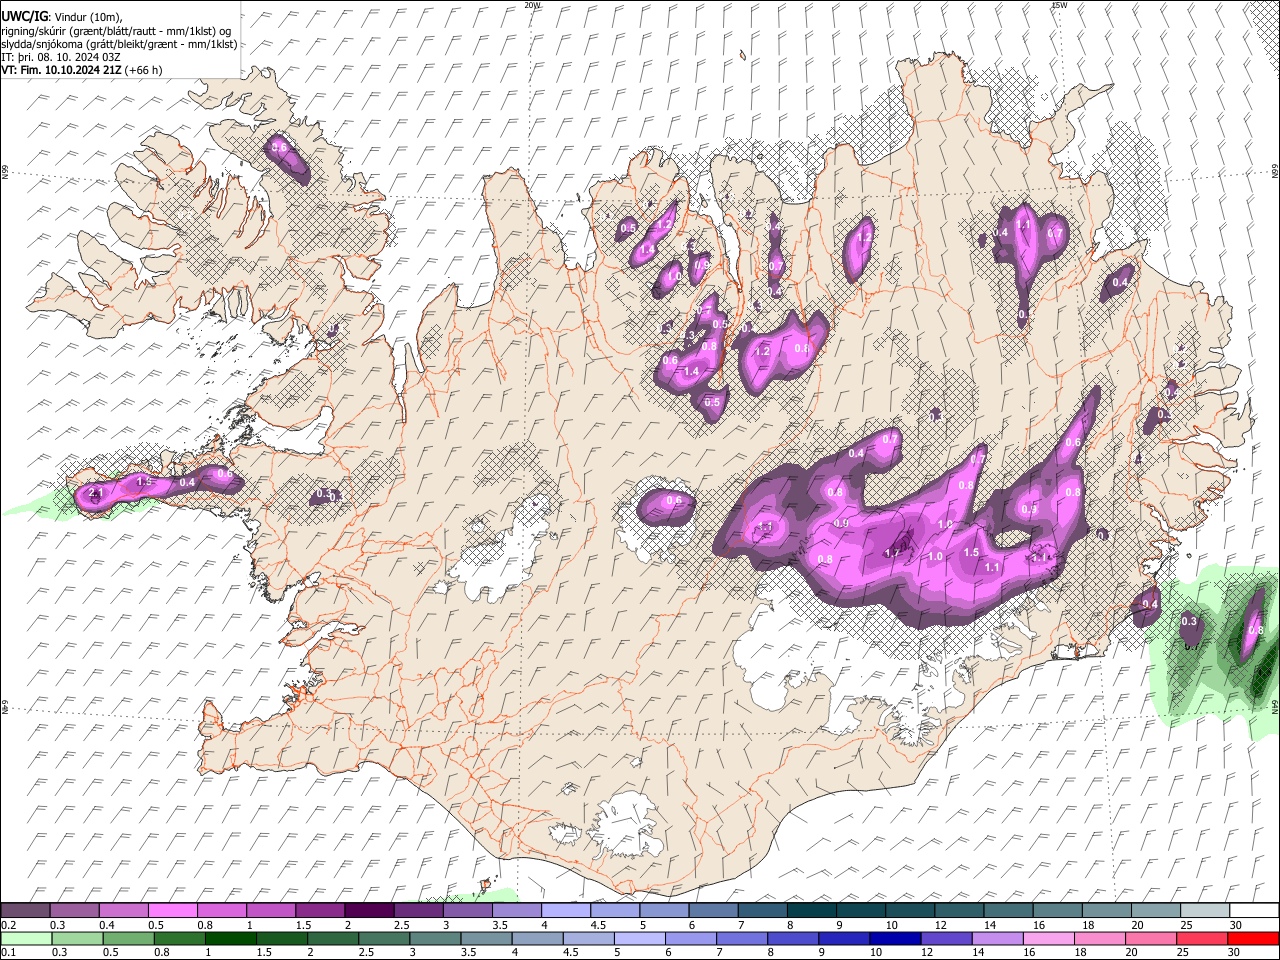1280x960 pixels.
Task: Click the '(+66 h)' forecast offset text
Action: point(144,70)
